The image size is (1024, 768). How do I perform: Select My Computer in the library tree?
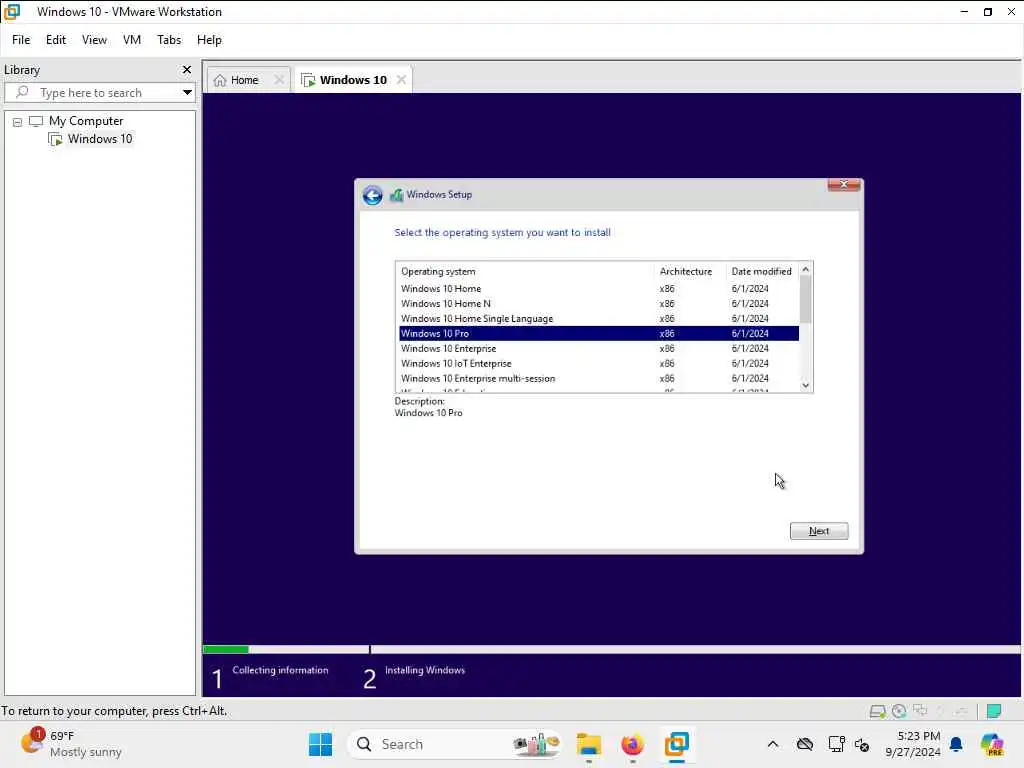coord(86,121)
